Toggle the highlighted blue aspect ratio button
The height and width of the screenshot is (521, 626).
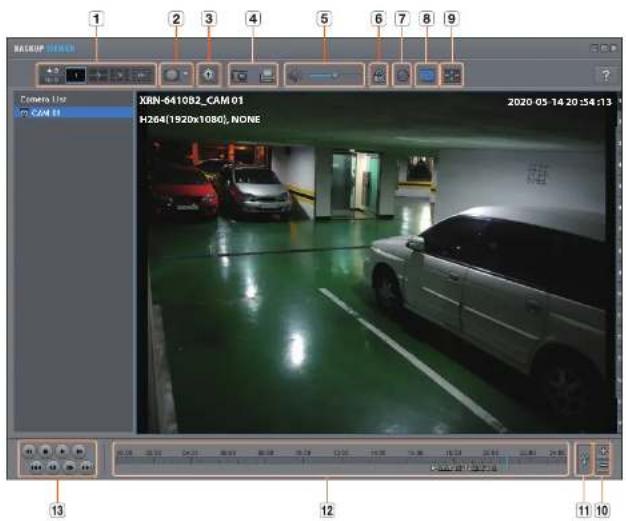click(426, 75)
